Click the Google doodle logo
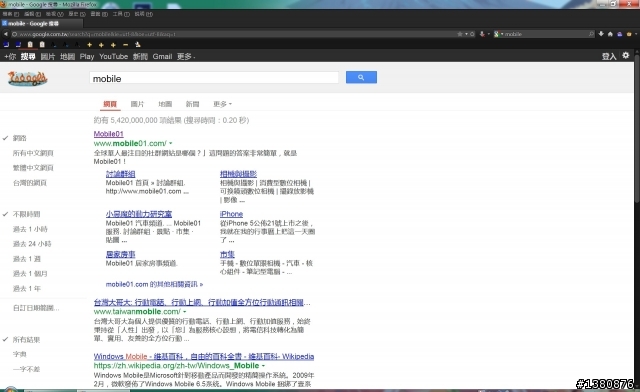This screenshot has width=640, height=392. (x=27, y=78)
